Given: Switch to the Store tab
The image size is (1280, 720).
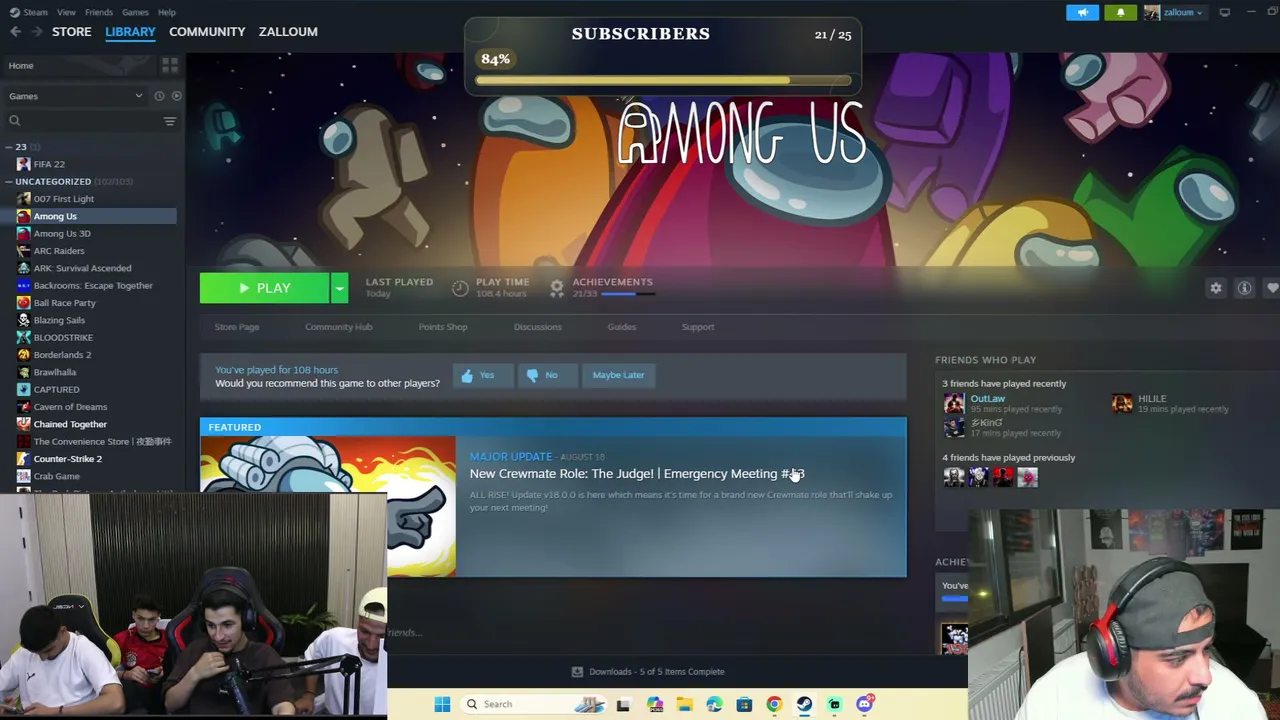Looking at the screenshot, I should tap(72, 32).
